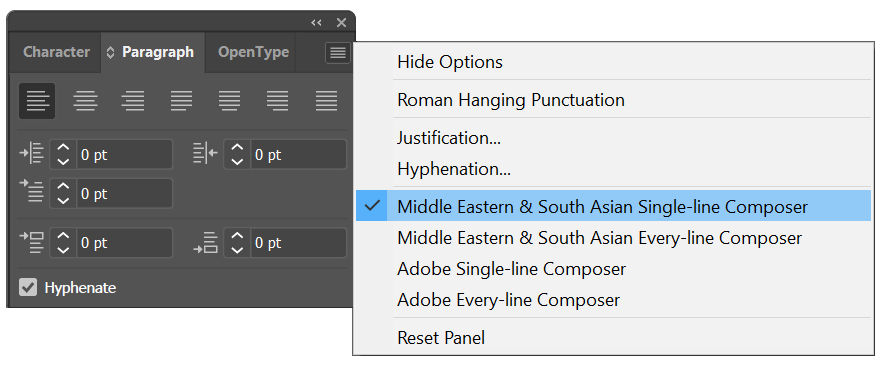
Task: Switch to the Character tab
Action: (56, 52)
